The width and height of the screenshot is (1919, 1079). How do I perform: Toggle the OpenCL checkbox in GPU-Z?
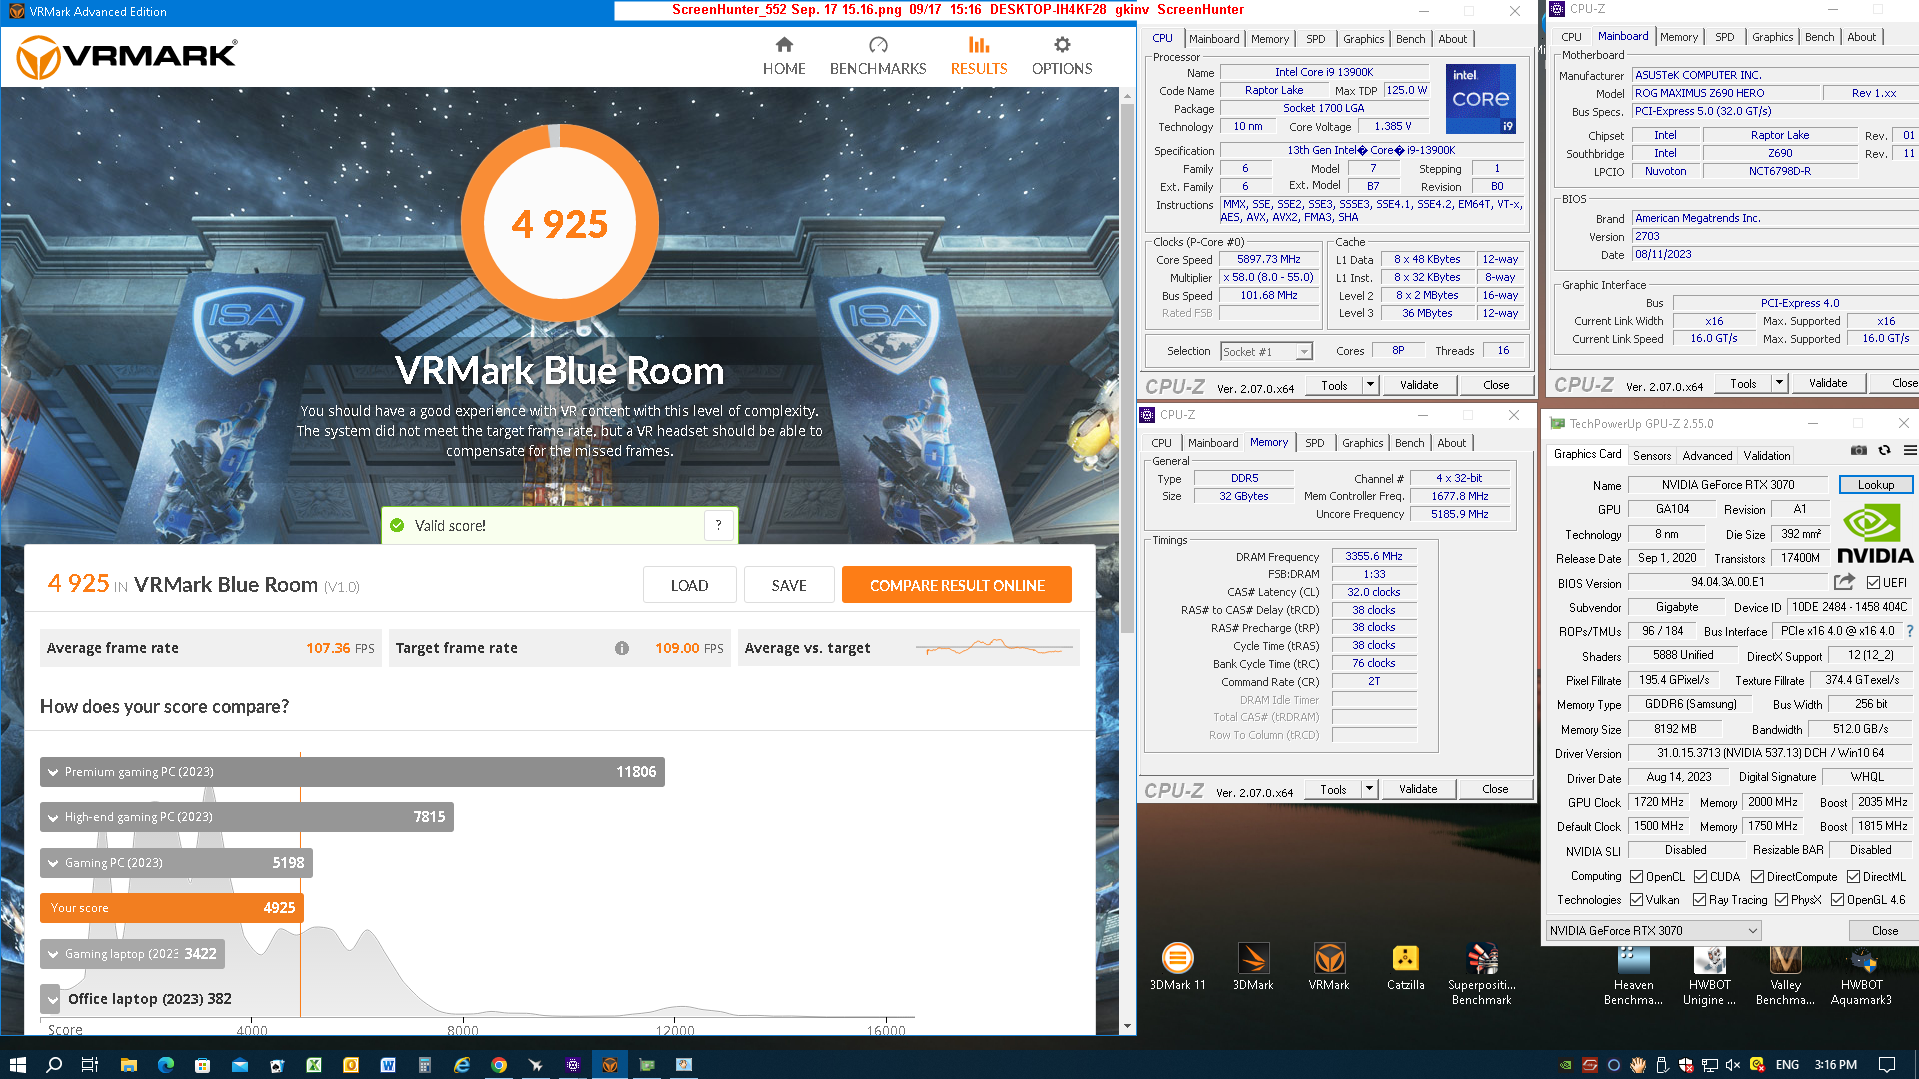click(x=1636, y=877)
